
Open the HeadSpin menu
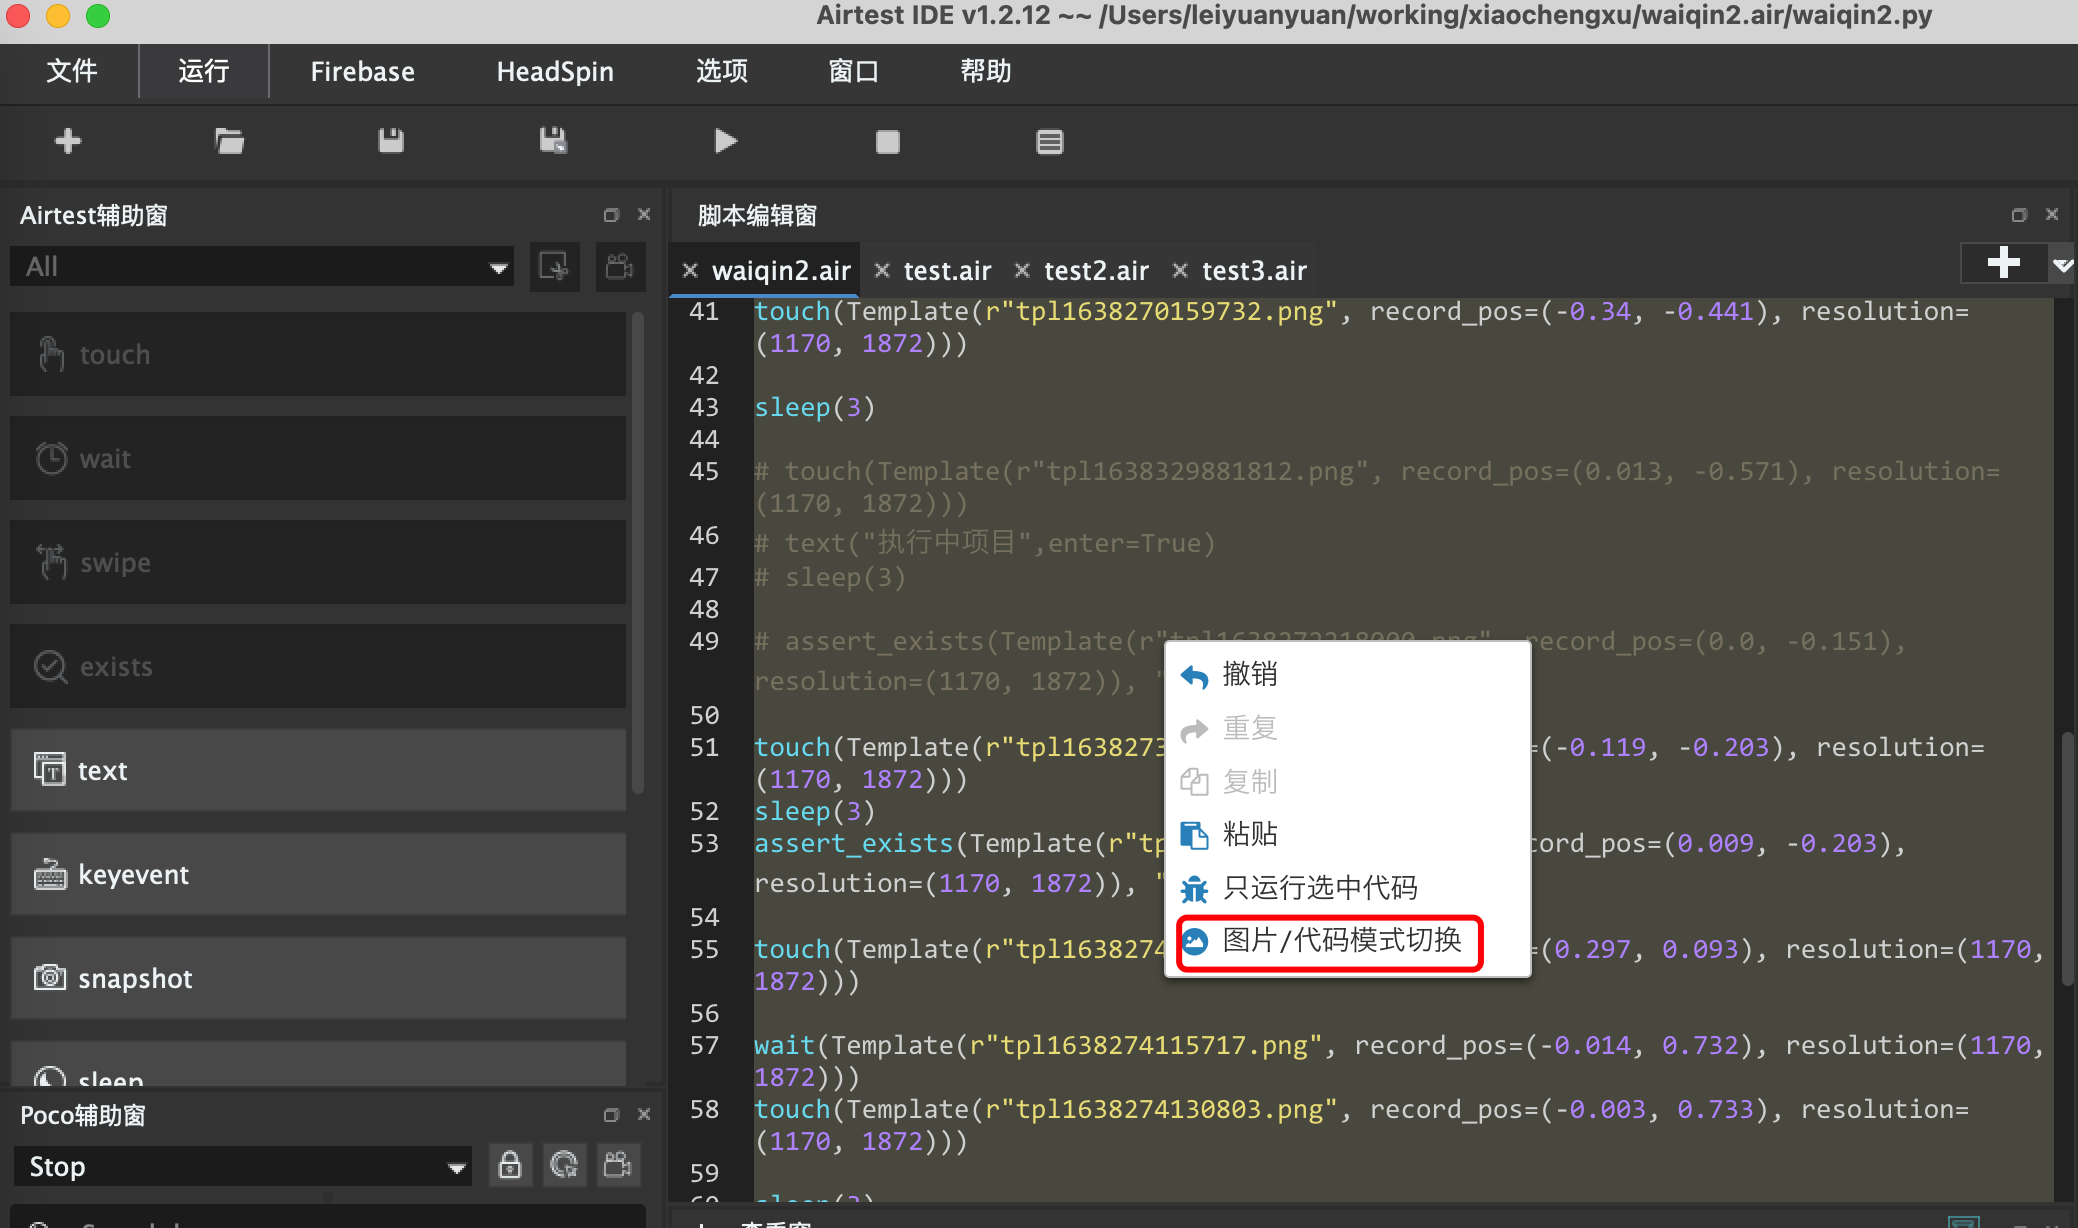[555, 71]
